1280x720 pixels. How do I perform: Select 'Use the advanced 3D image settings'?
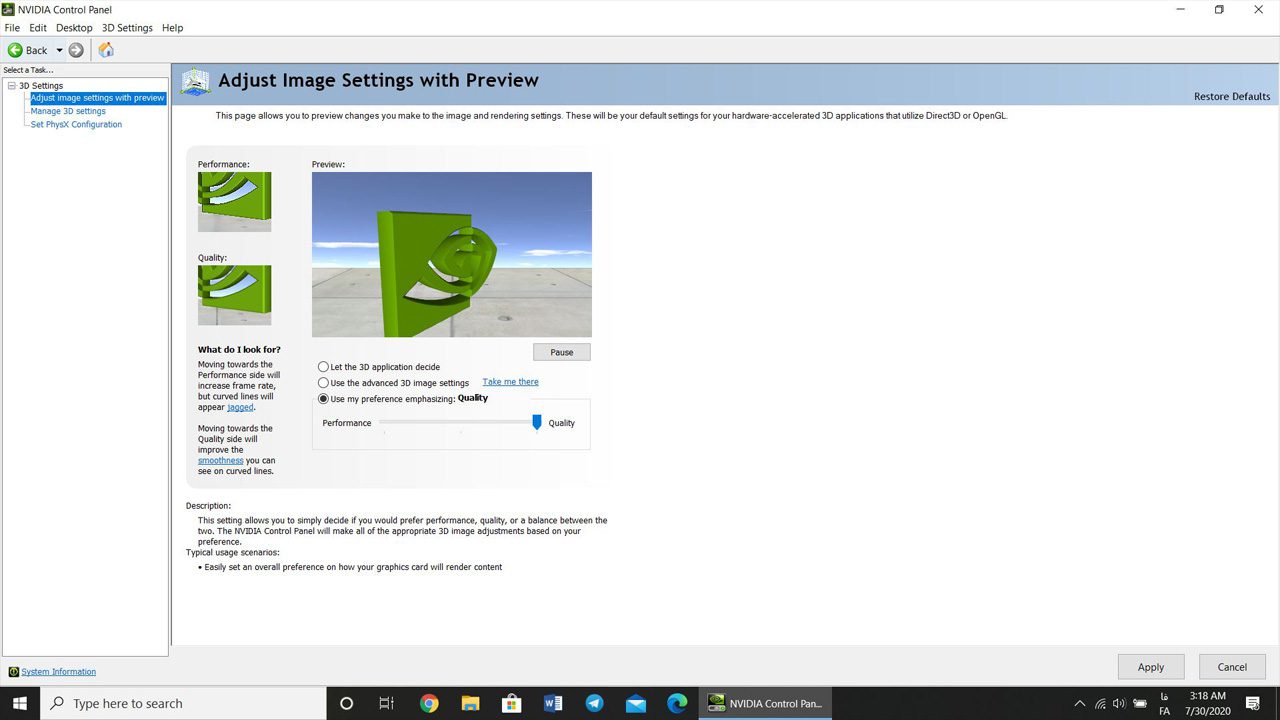coord(323,383)
